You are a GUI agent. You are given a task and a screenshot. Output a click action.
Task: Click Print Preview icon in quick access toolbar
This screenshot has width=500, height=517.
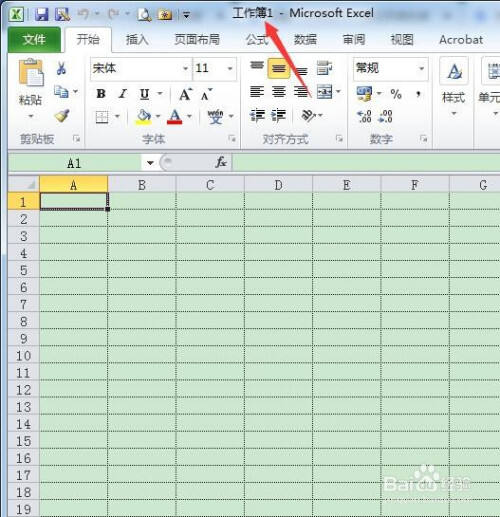[x=145, y=15]
